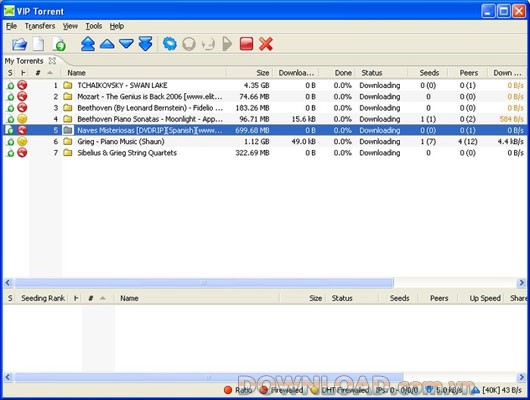Sort by Down Speed column header
Image resolution: width=530 pixels, height=400 pixels.
tap(507, 73)
